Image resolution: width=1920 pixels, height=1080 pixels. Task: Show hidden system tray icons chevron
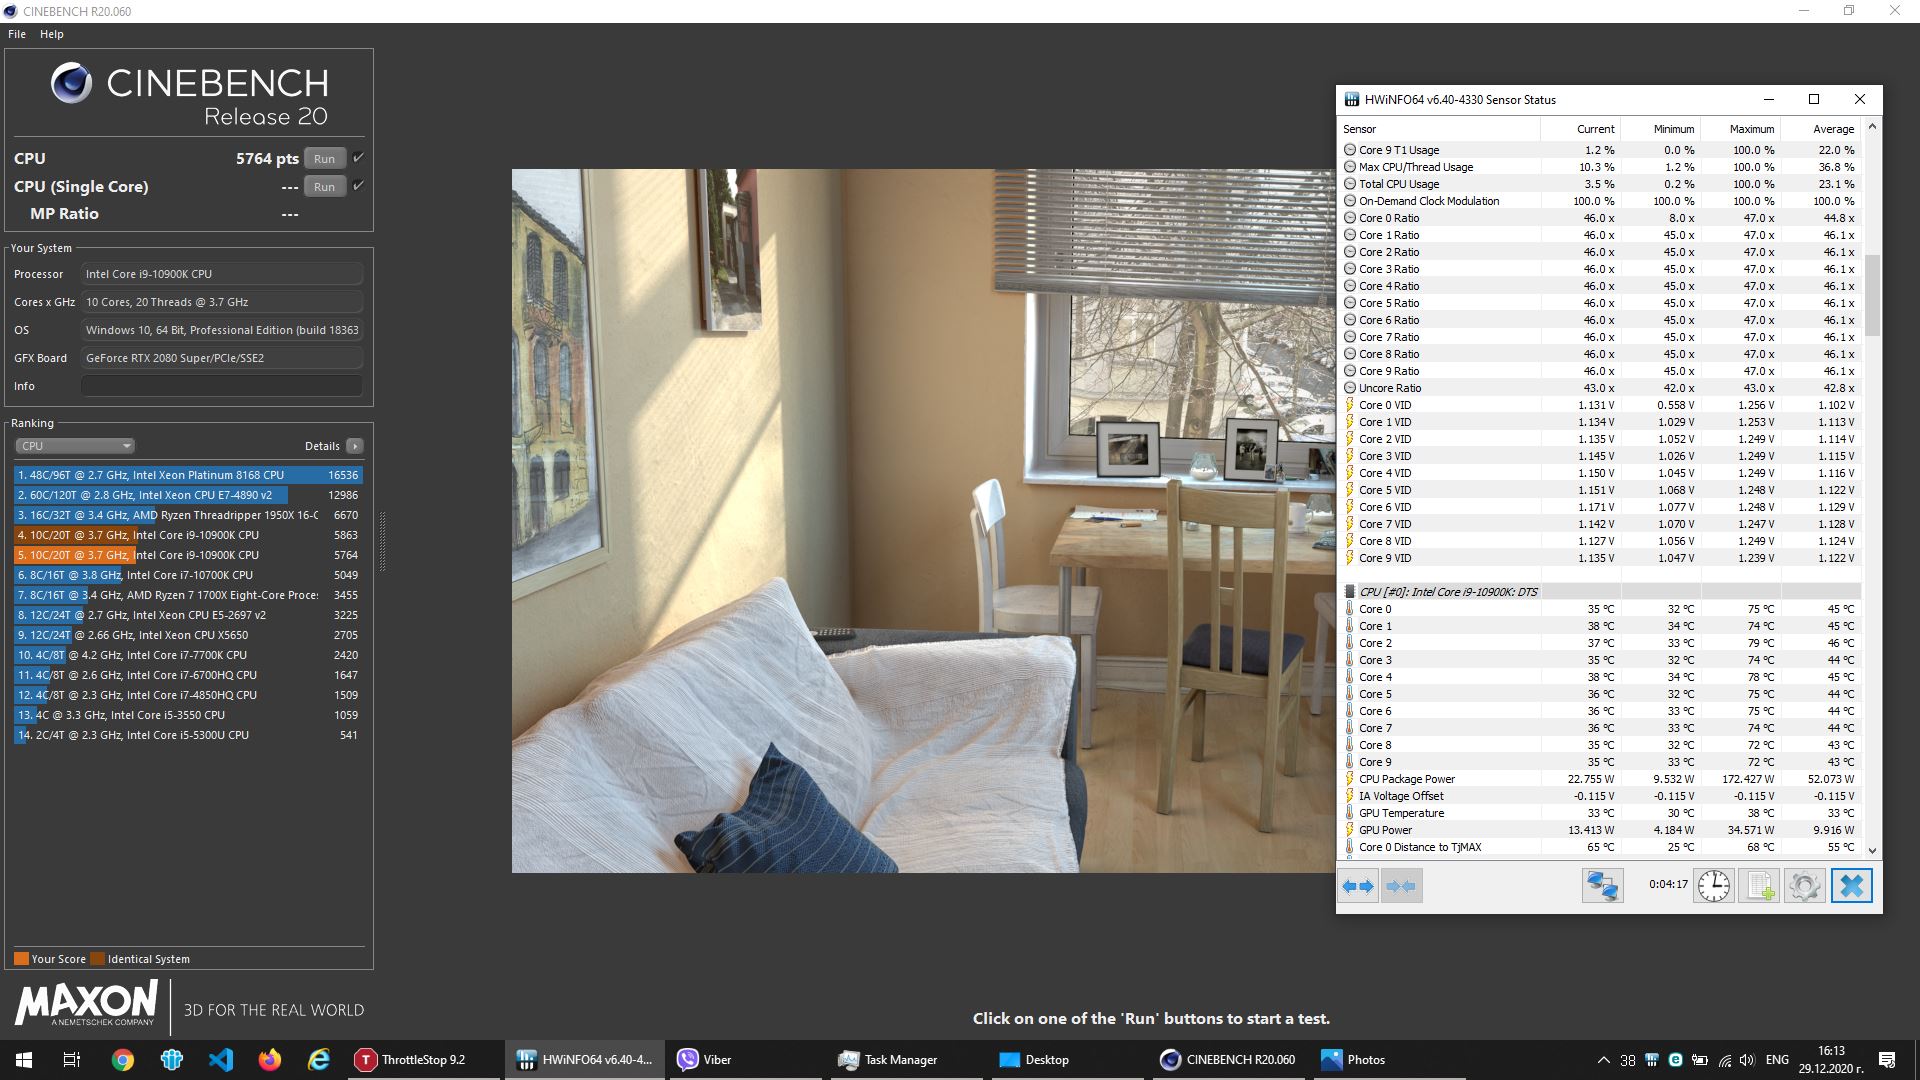1603,1060
